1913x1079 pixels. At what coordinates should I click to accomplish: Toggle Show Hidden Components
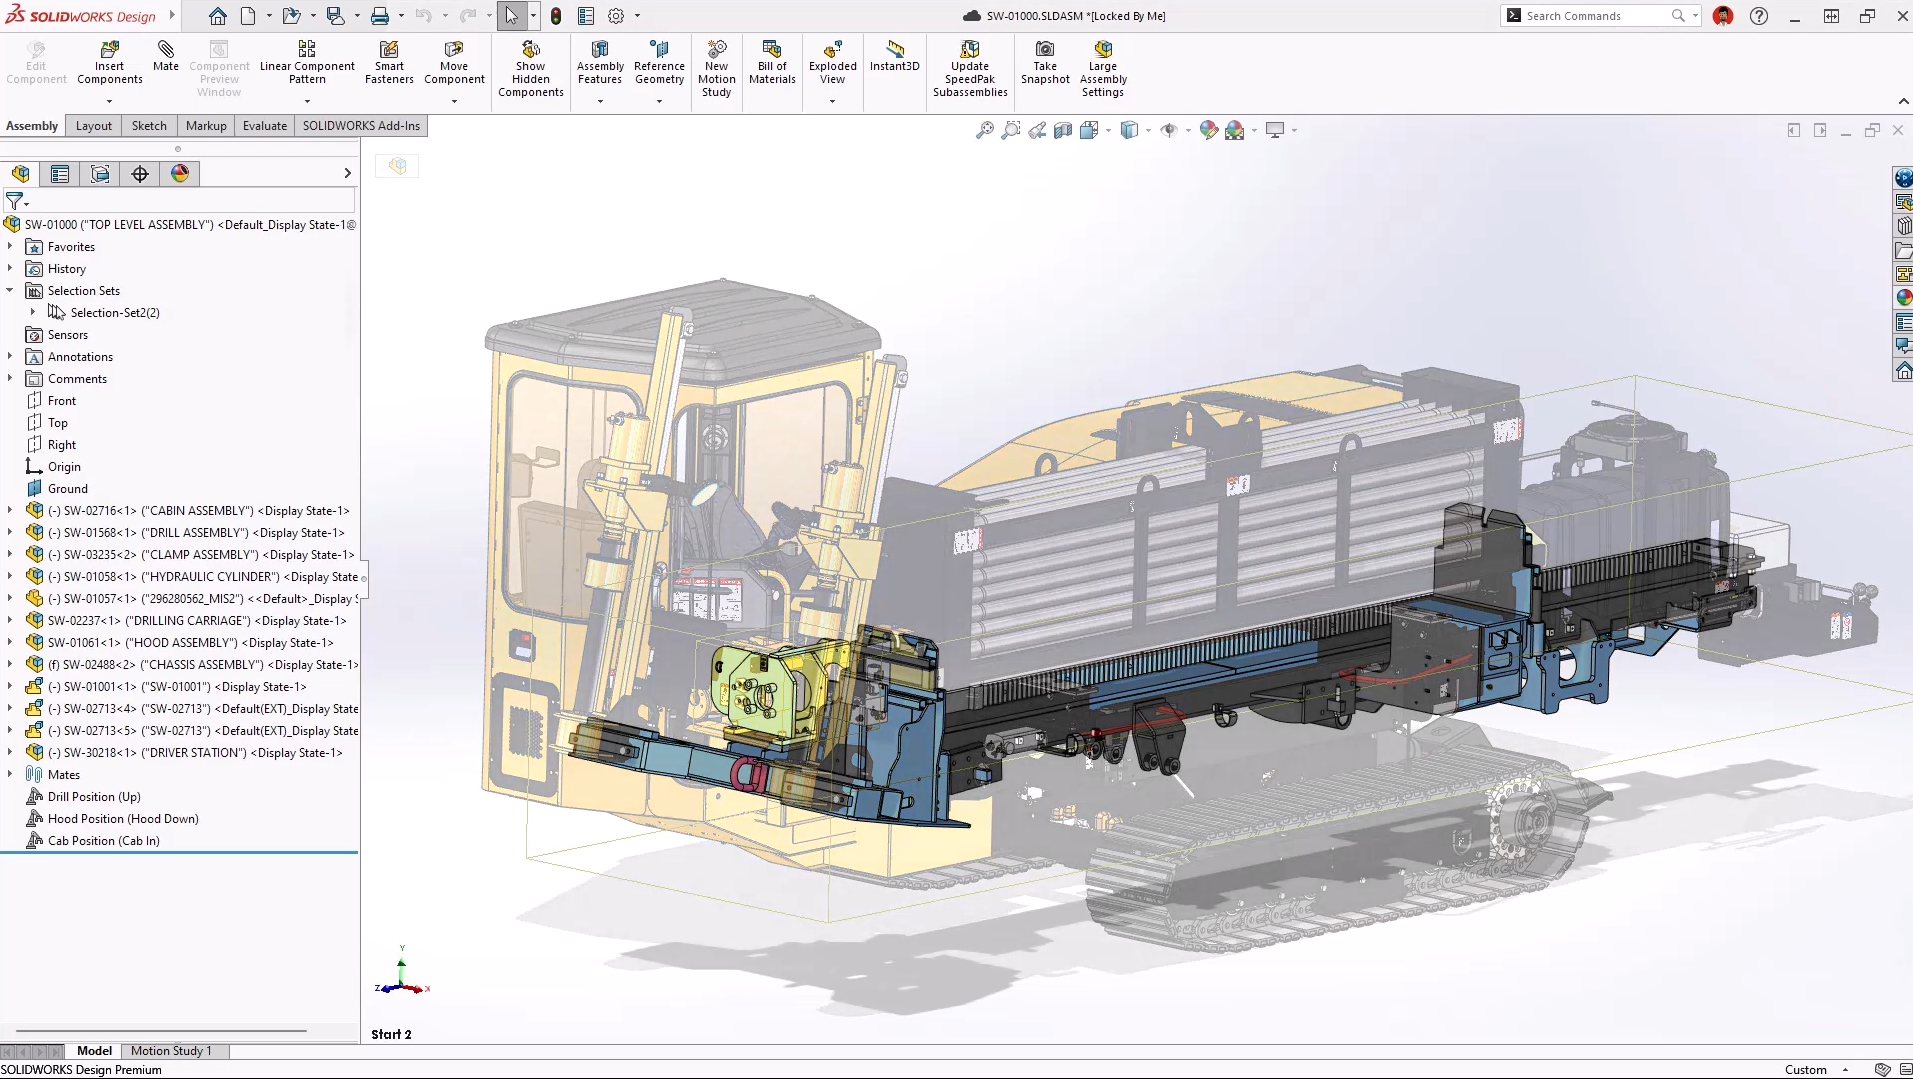pos(530,60)
